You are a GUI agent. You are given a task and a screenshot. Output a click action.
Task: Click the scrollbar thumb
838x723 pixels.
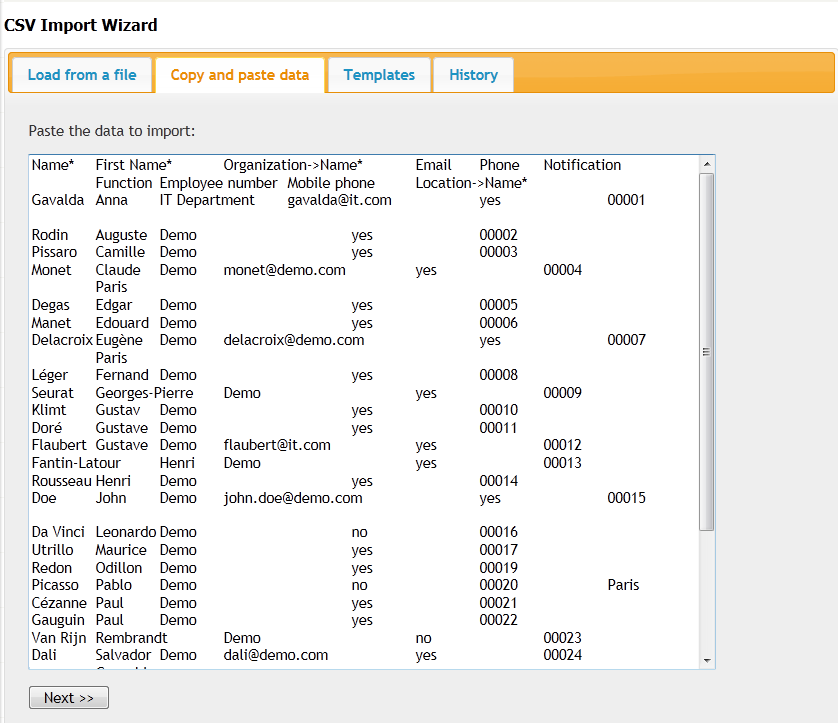pos(707,352)
